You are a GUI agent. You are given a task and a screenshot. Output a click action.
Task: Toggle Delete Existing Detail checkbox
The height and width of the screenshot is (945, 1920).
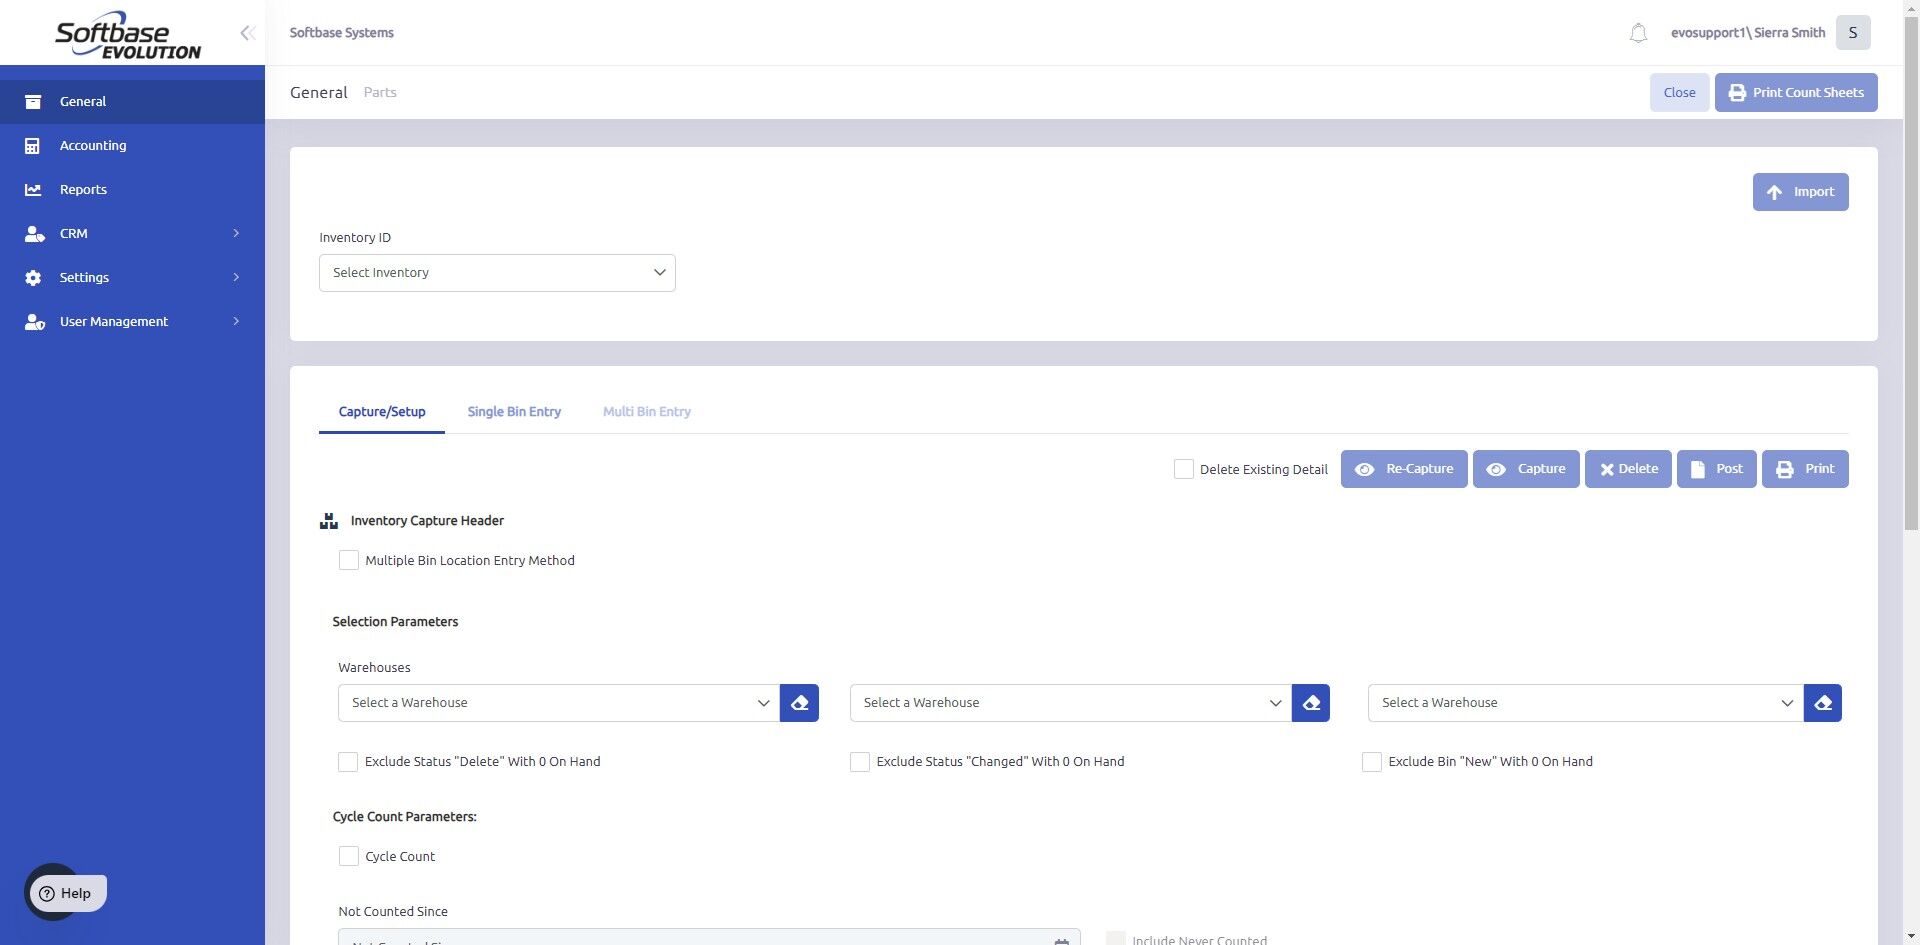click(x=1184, y=469)
